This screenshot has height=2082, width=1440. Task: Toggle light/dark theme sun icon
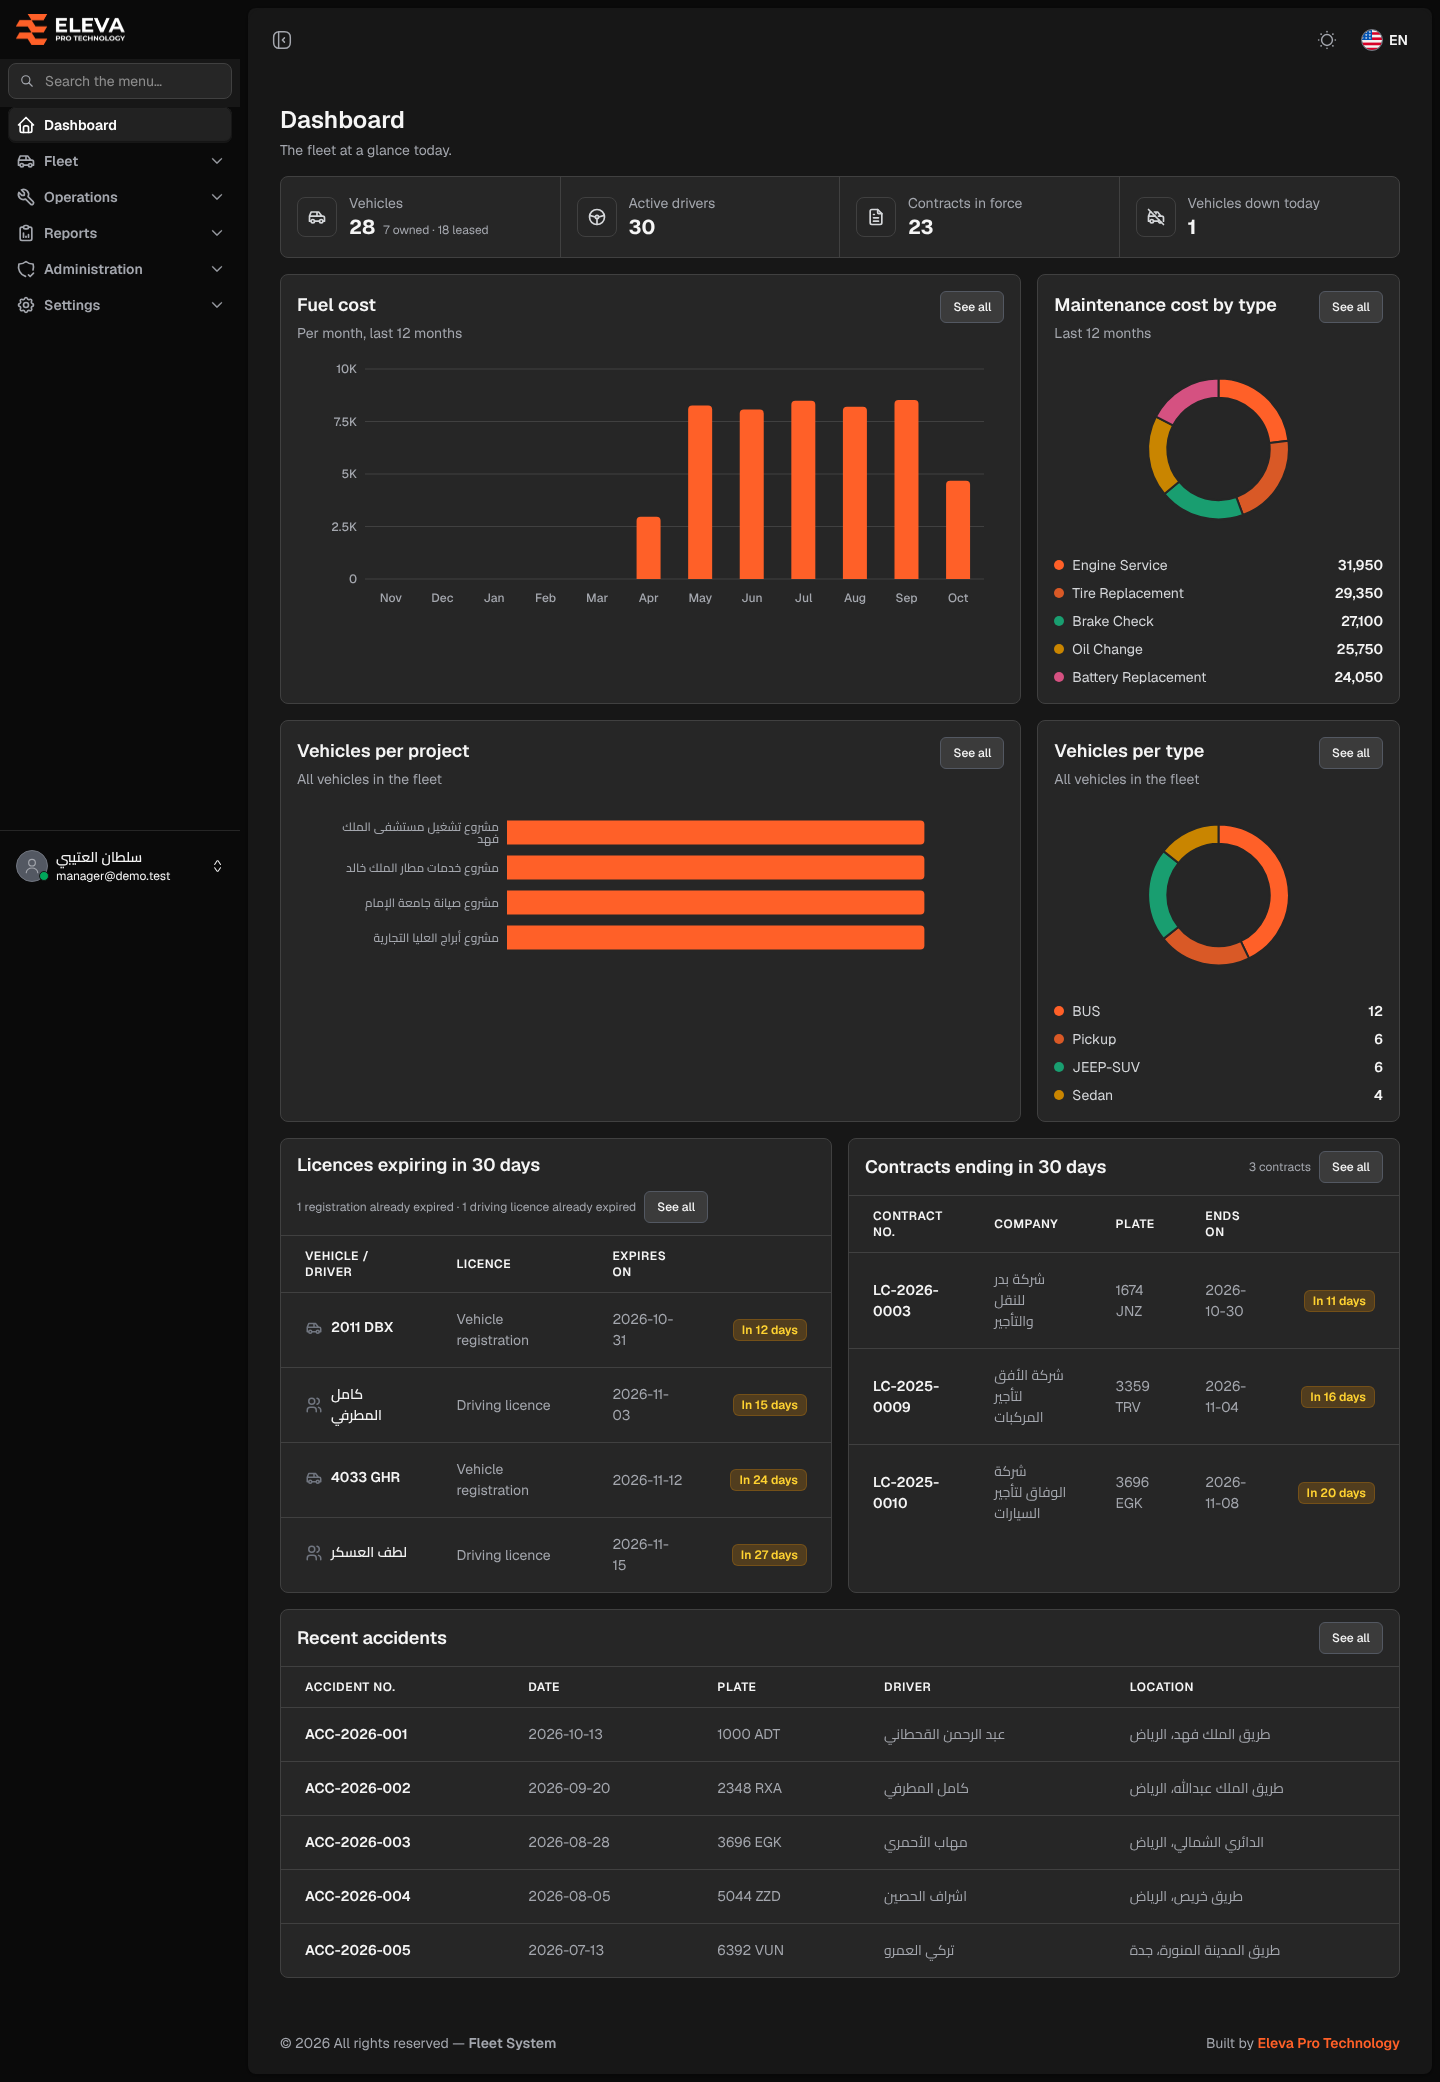[x=1327, y=40]
